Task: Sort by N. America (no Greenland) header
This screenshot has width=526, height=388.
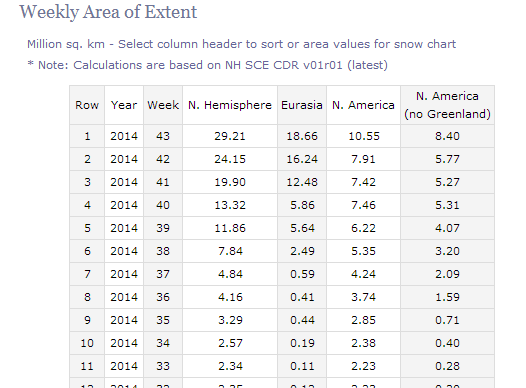Action: pyautogui.click(x=447, y=105)
